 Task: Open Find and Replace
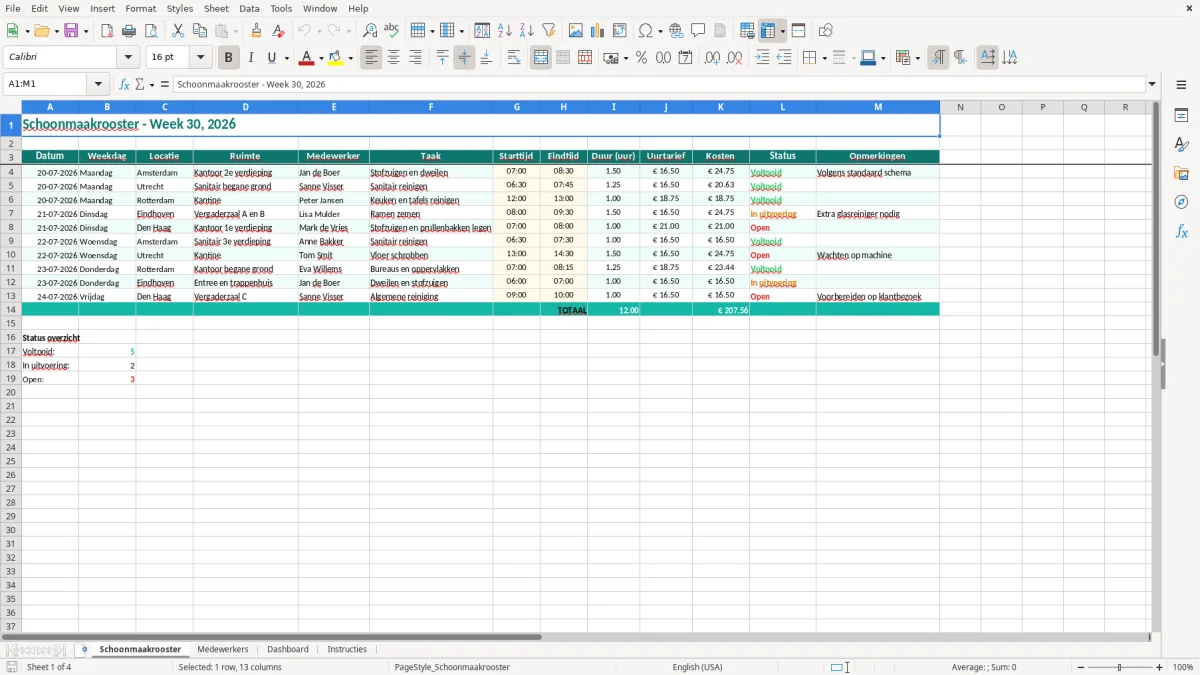(370, 31)
